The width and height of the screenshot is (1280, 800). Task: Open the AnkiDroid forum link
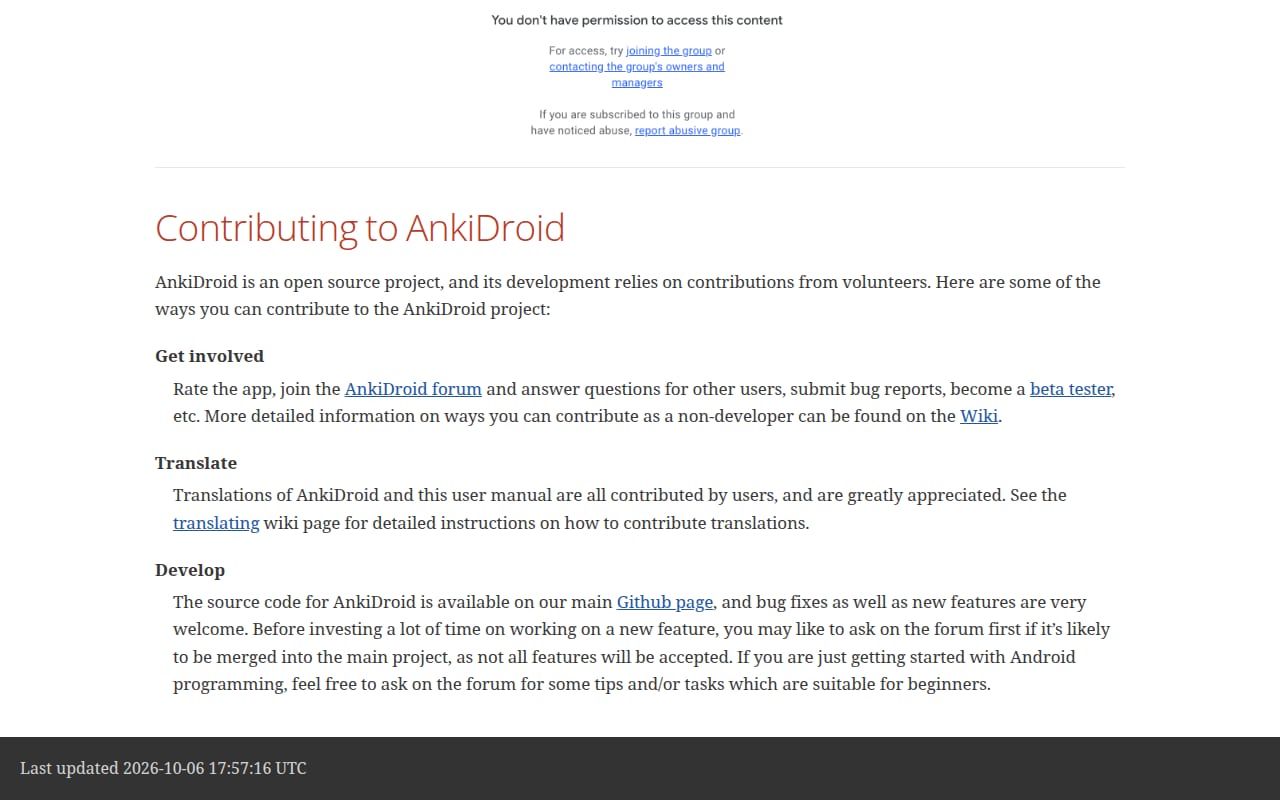413,389
